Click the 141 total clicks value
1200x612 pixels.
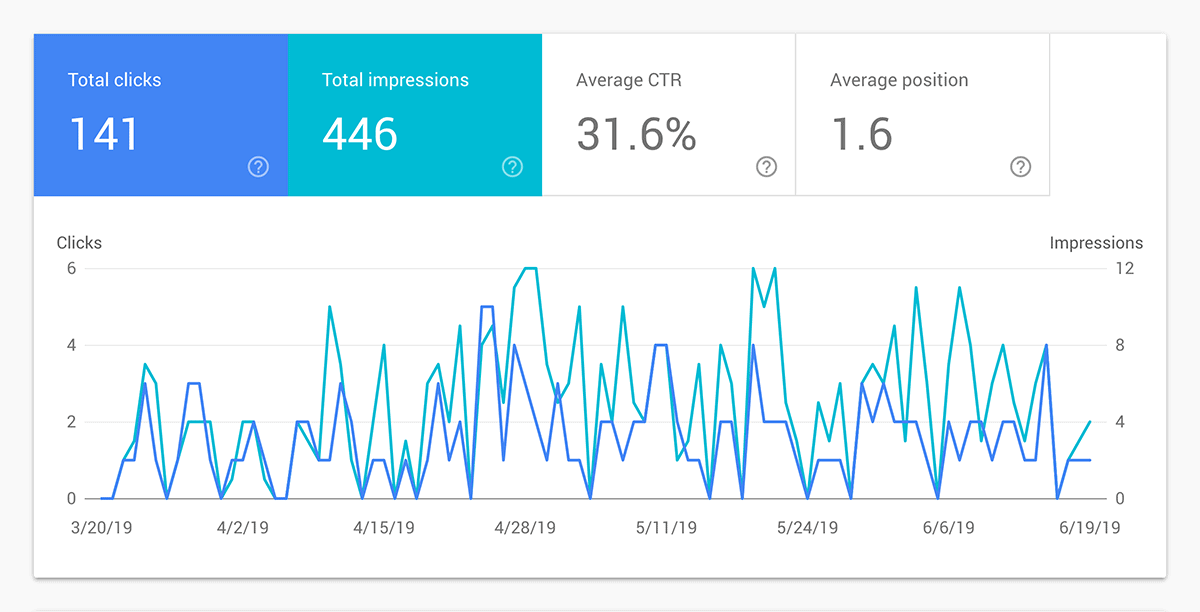104,134
